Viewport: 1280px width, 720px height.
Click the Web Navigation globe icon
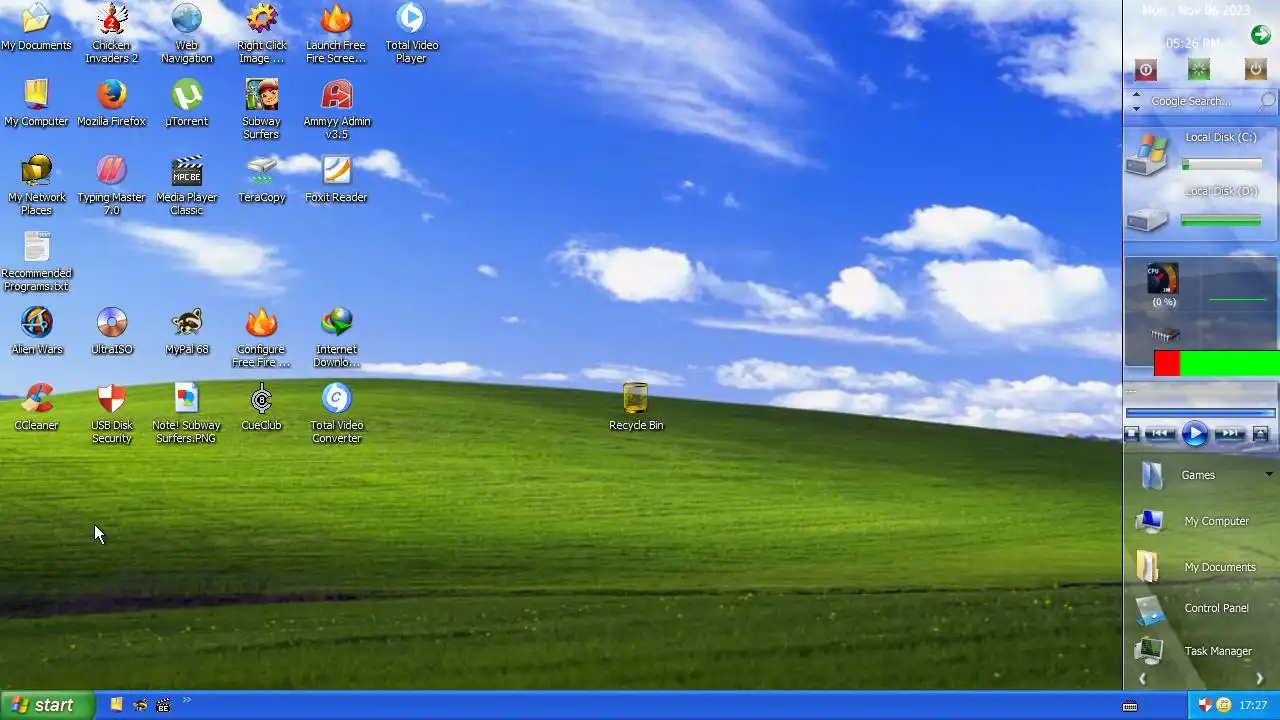(x=186, y=33)
